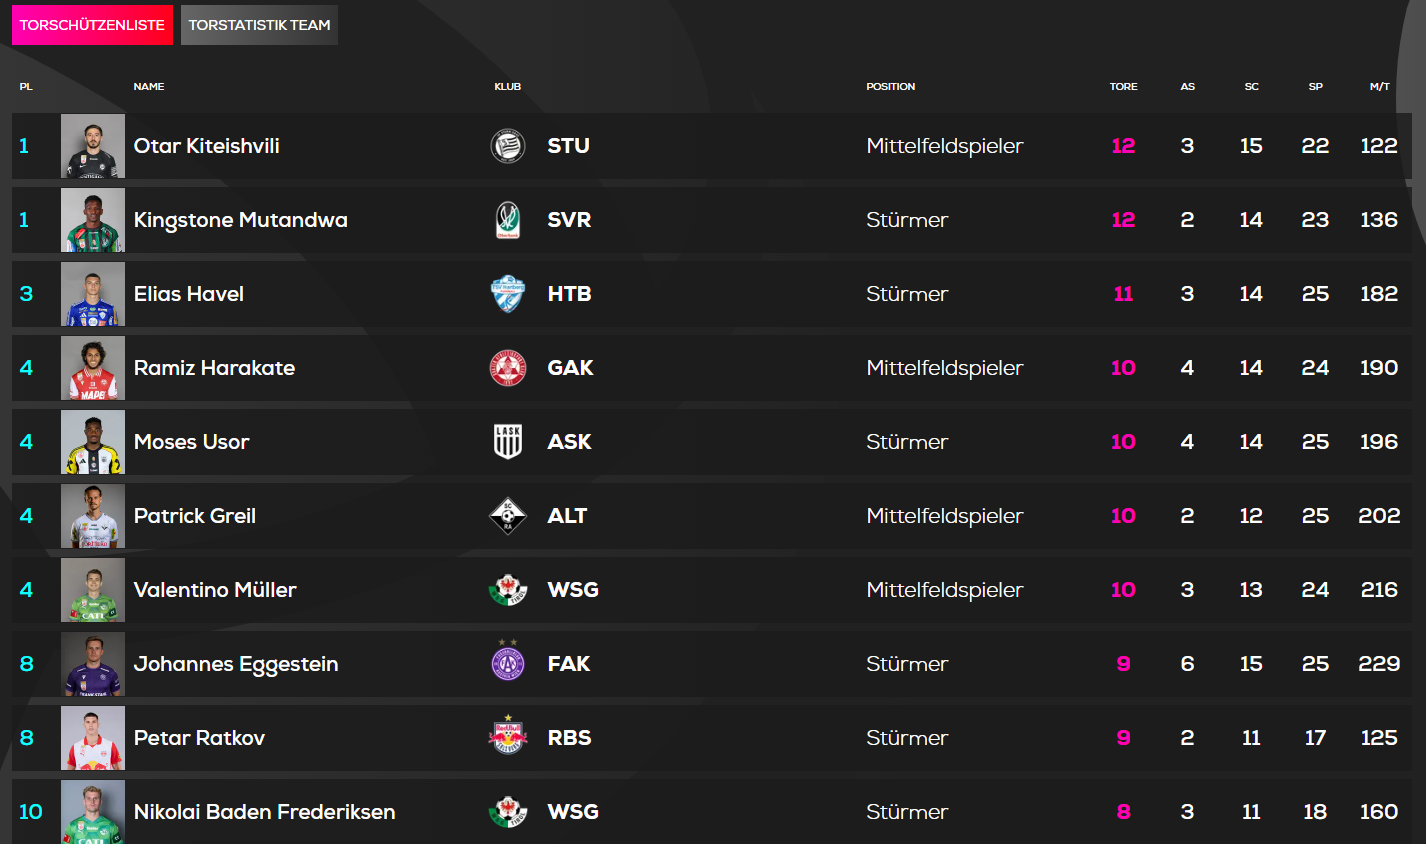Viewport: 1426px width, 844px height.
Task: Open Johannes Eggestein's player page
Action: 236,664
